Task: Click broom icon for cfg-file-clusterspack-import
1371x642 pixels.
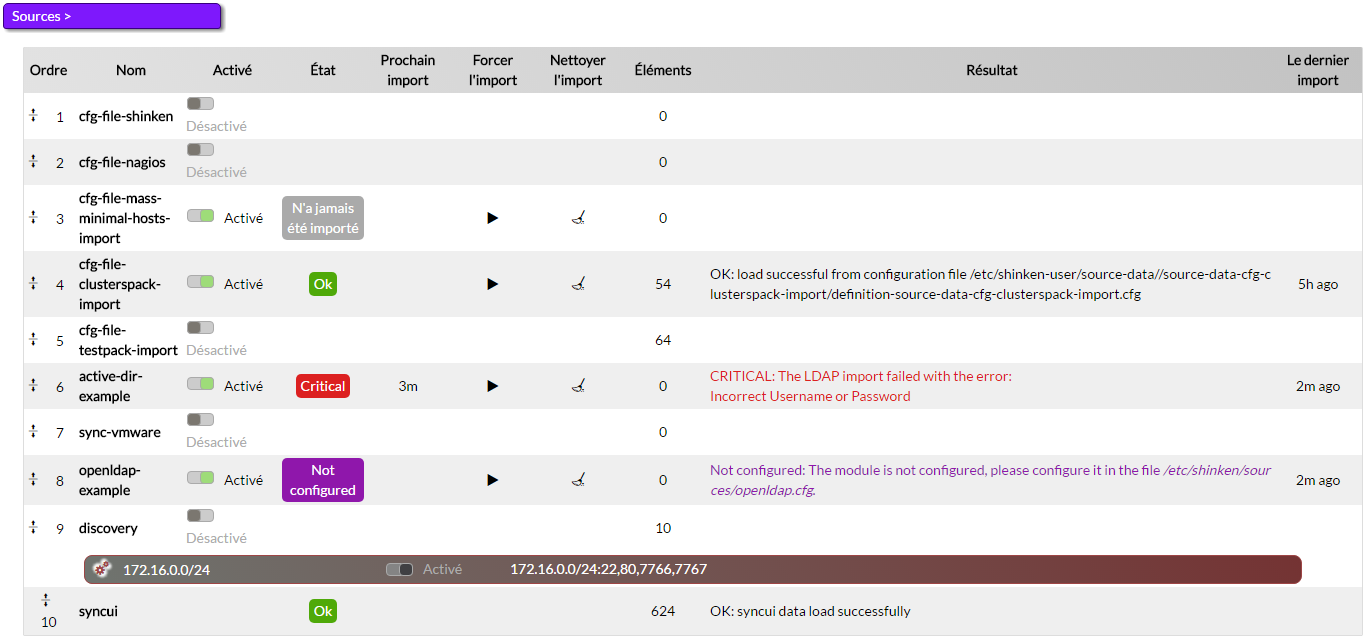Action: pyautogui.click(x=578, y=284)
